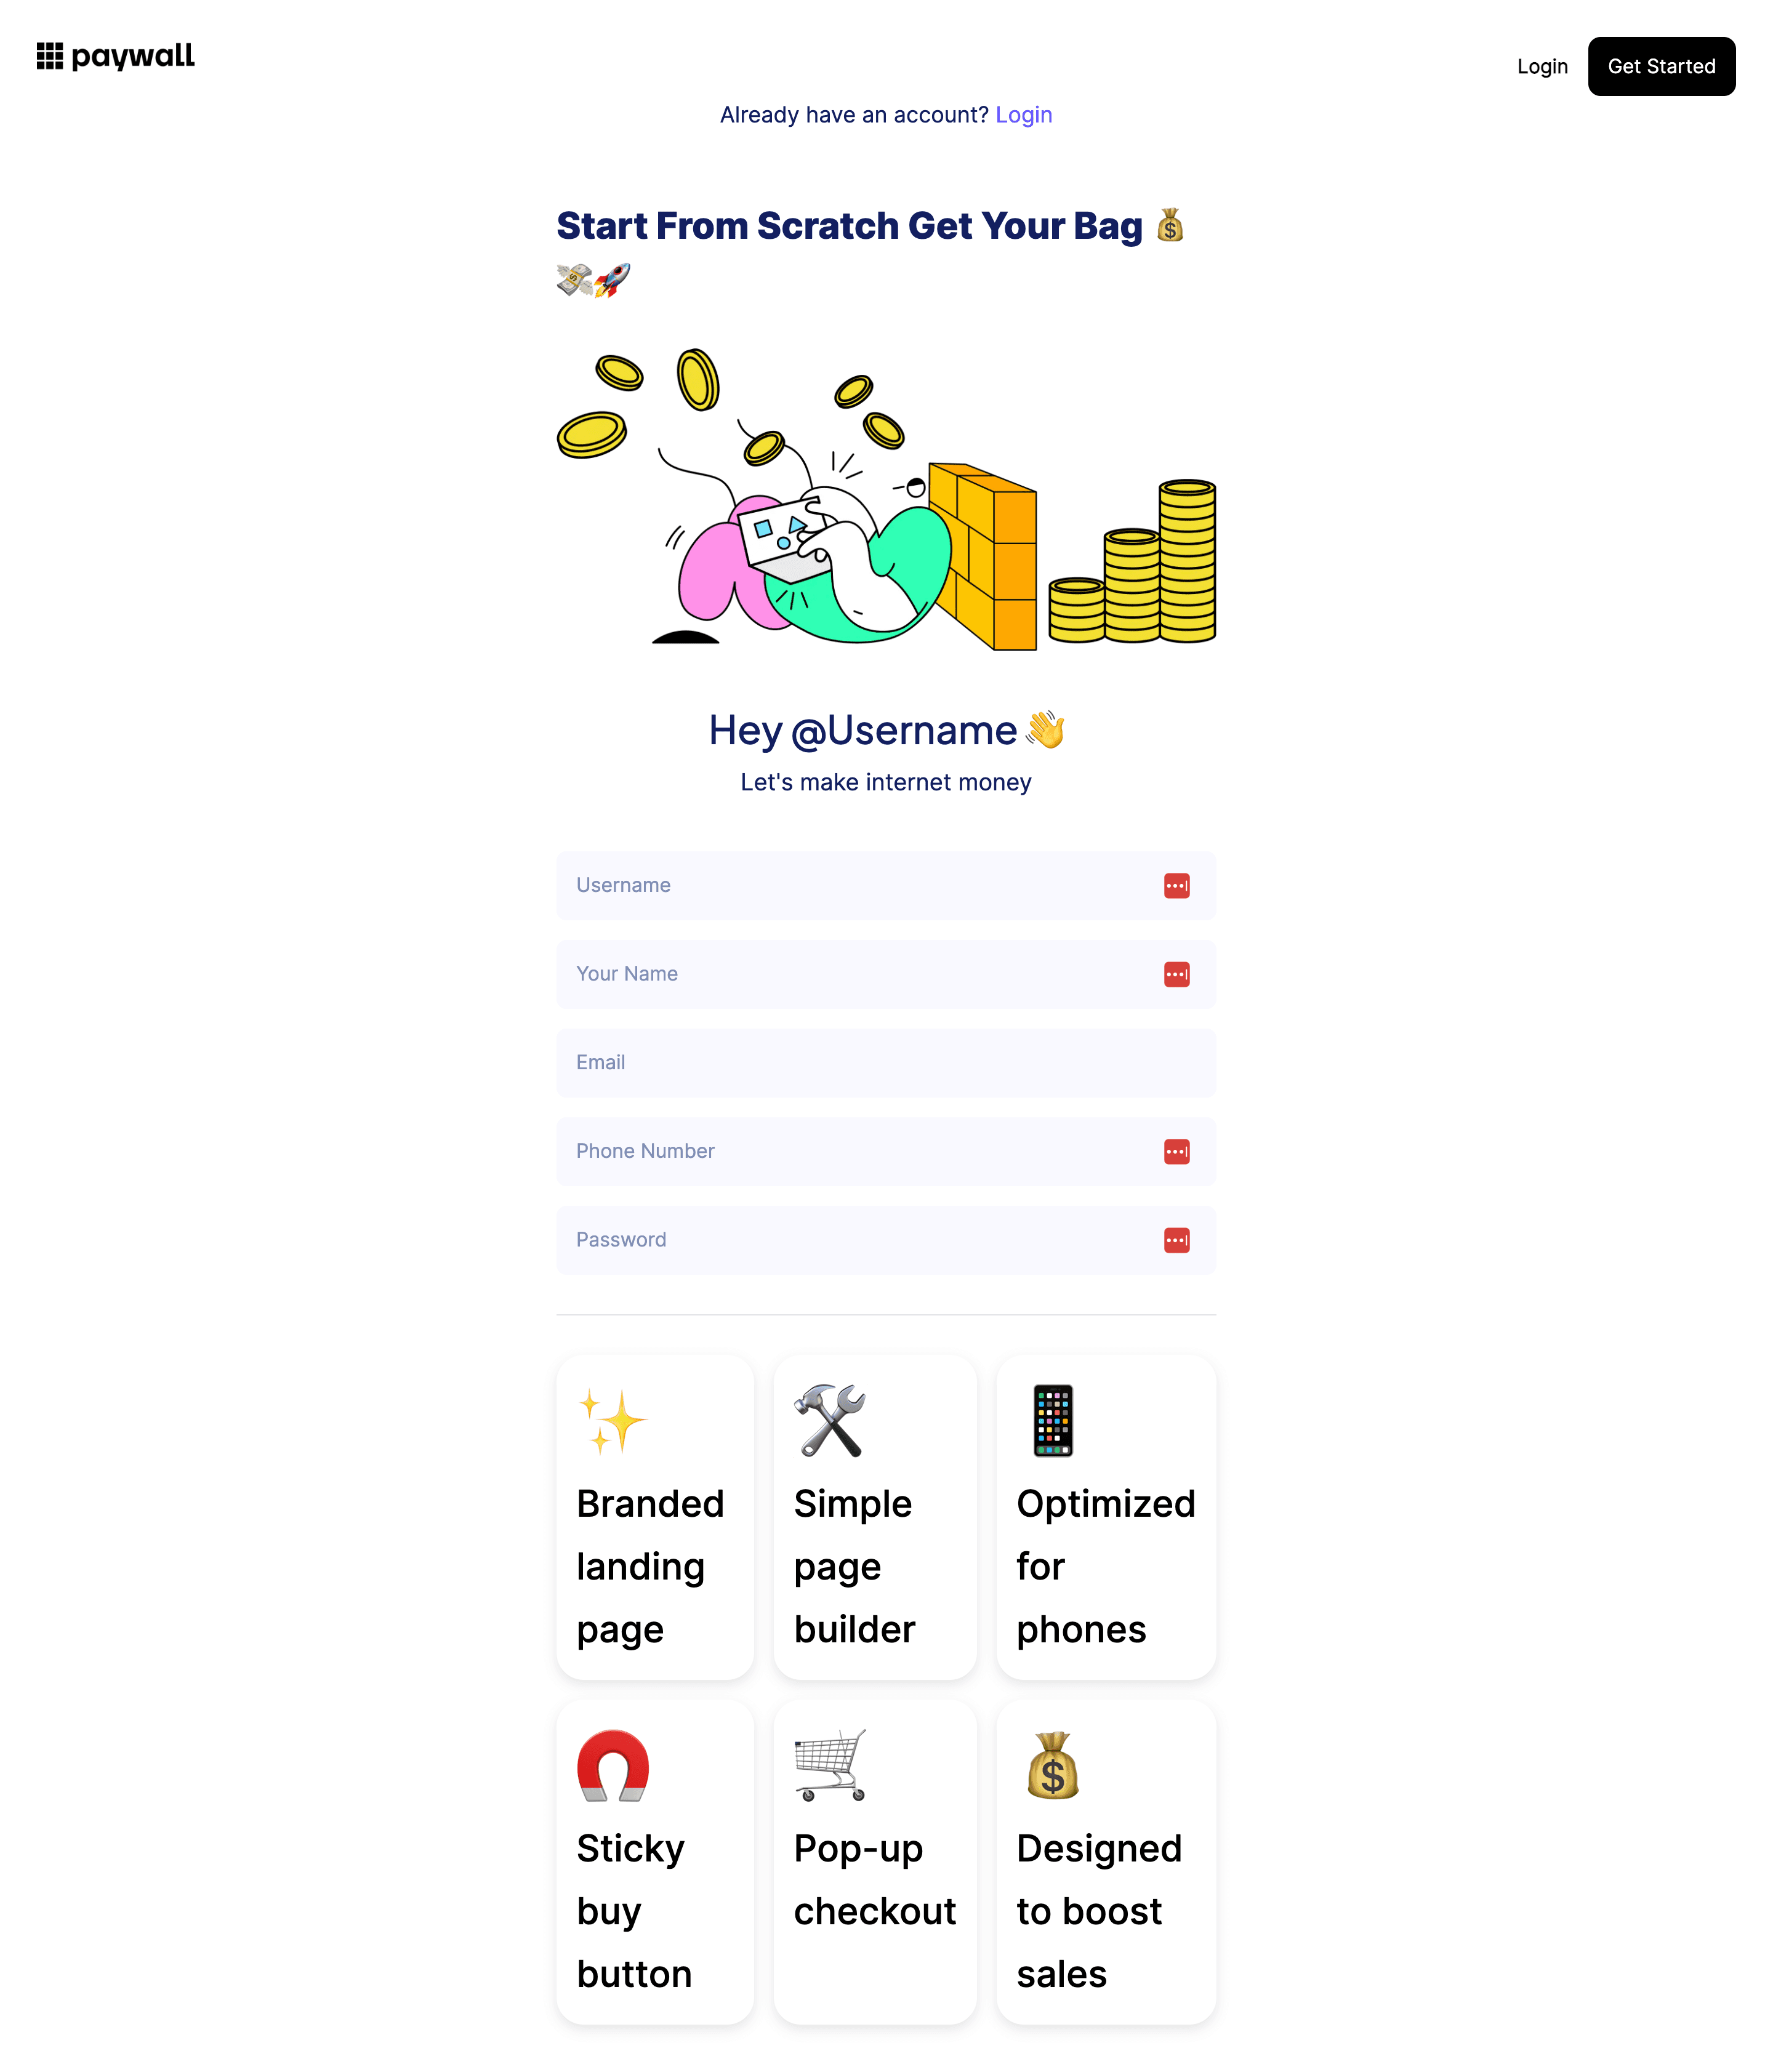The height and width of the screenshot is (2072, 1773).
Task: Click the Login menu item top right
Action: click(x=1543, y=65)
